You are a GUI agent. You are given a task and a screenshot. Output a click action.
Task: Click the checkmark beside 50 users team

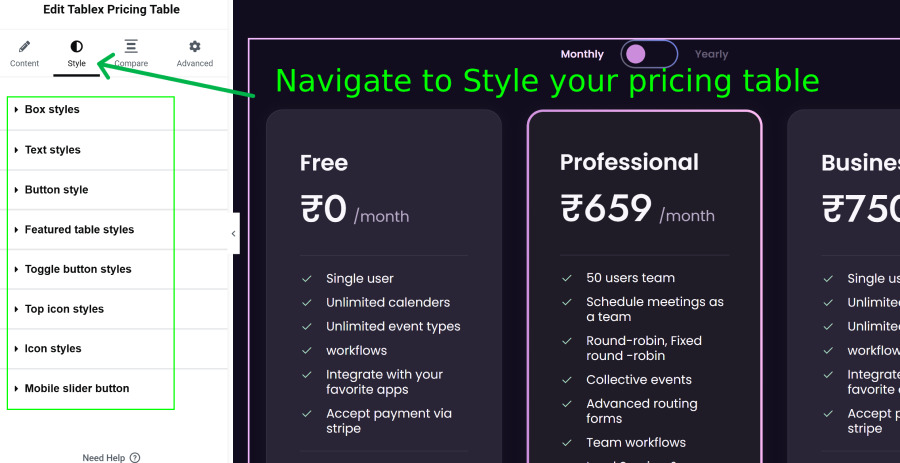pos(567,278)
